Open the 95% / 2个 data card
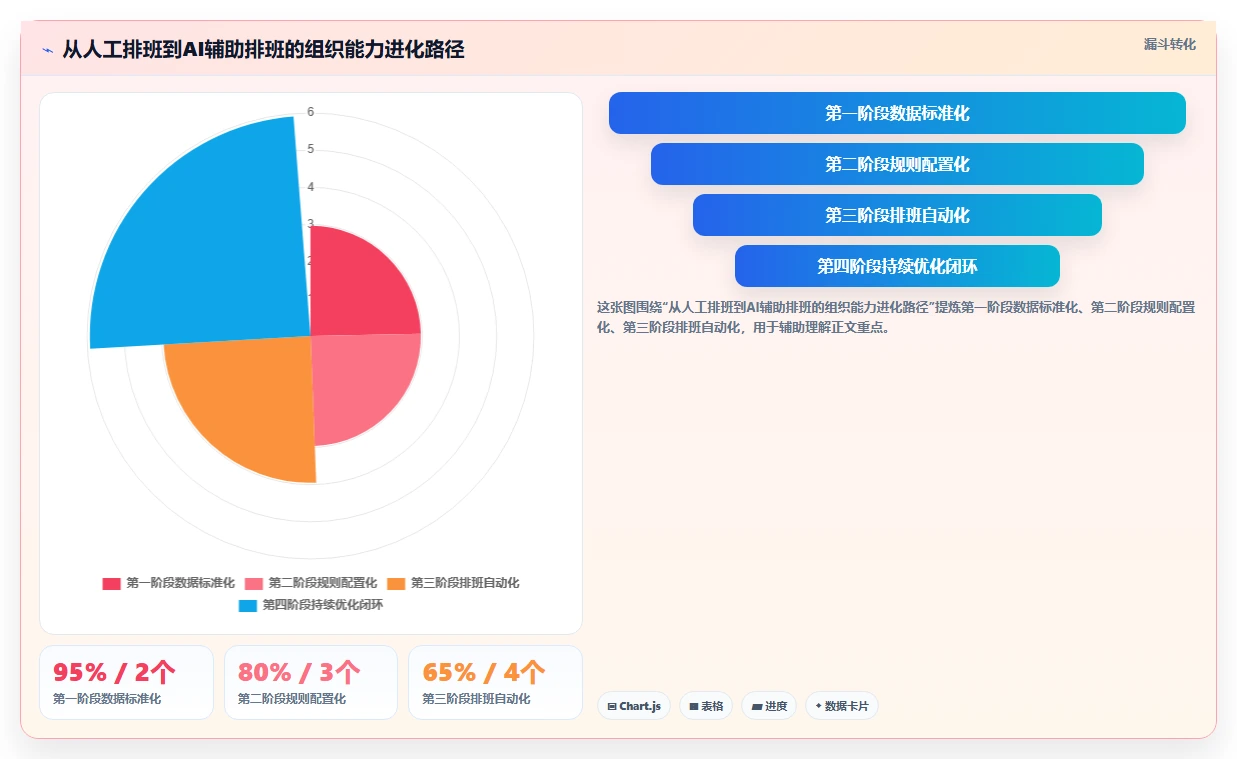This screenshot has width=1237, height=759. (126, 682)
